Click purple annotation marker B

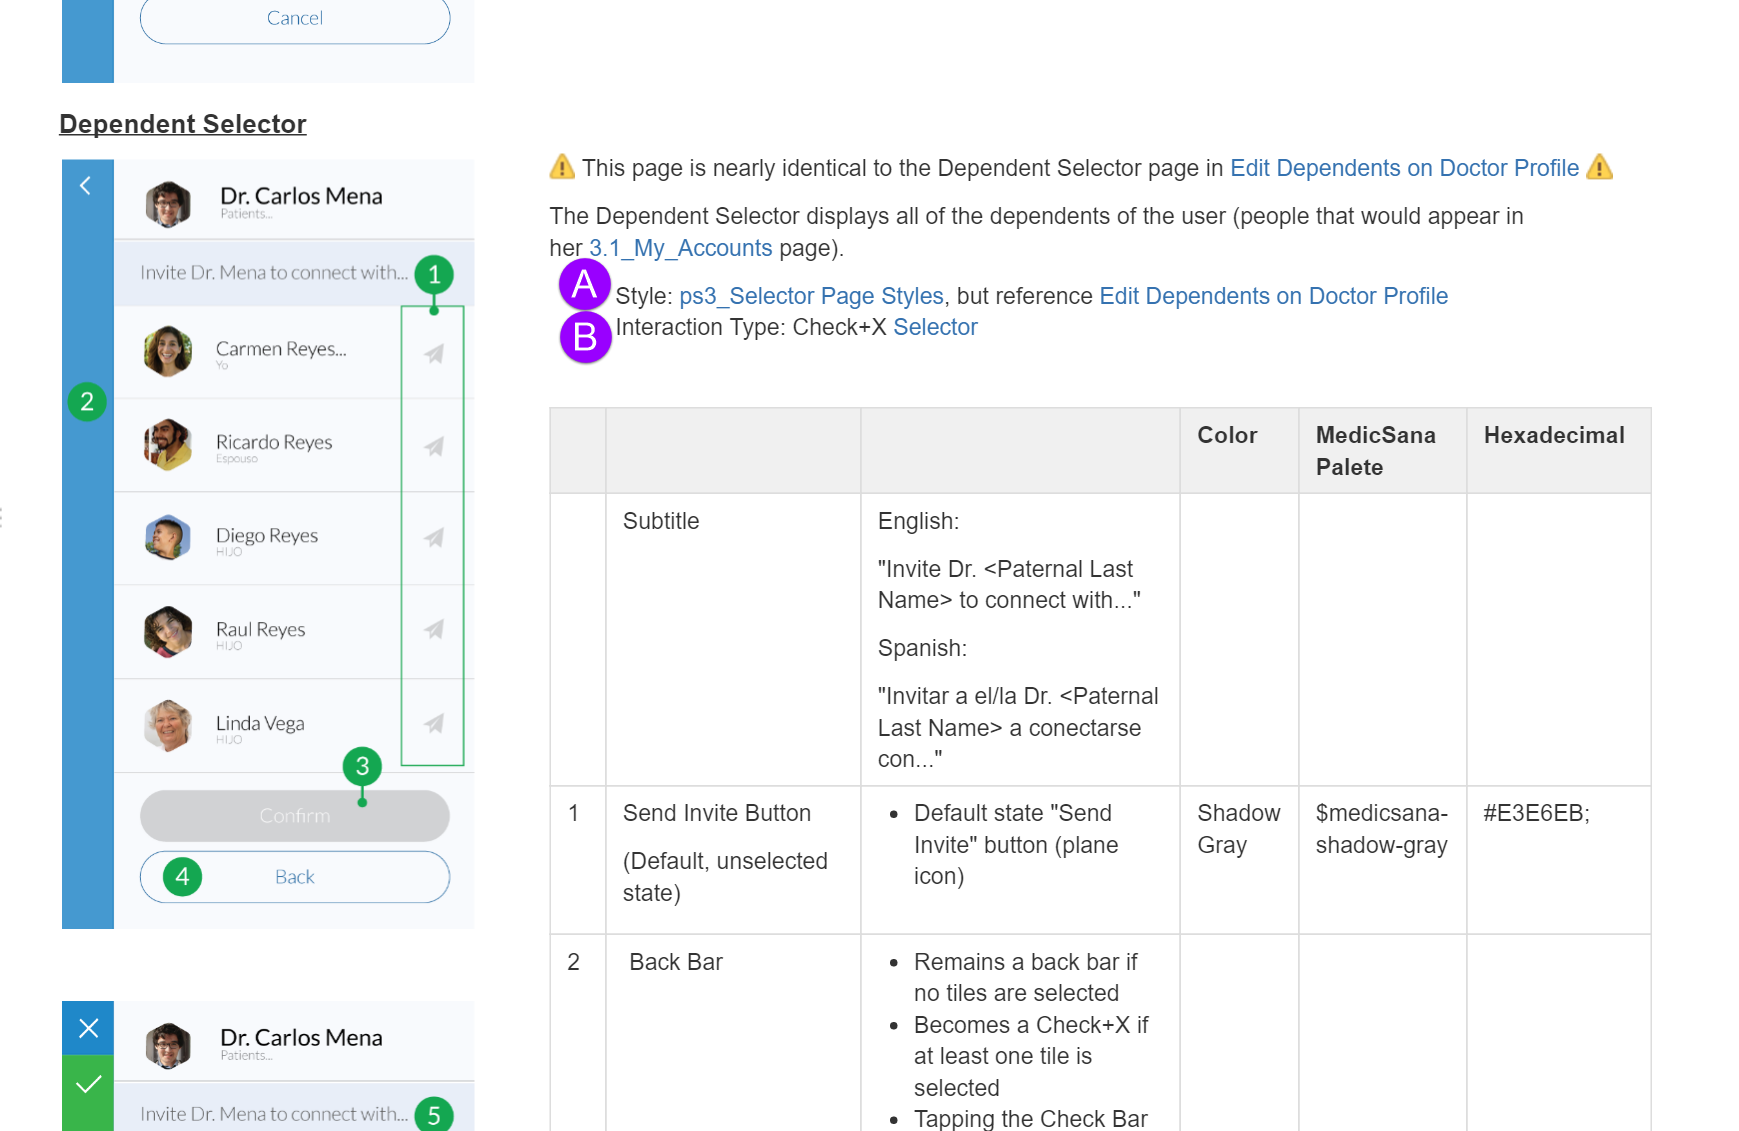[x=585, y=337]
